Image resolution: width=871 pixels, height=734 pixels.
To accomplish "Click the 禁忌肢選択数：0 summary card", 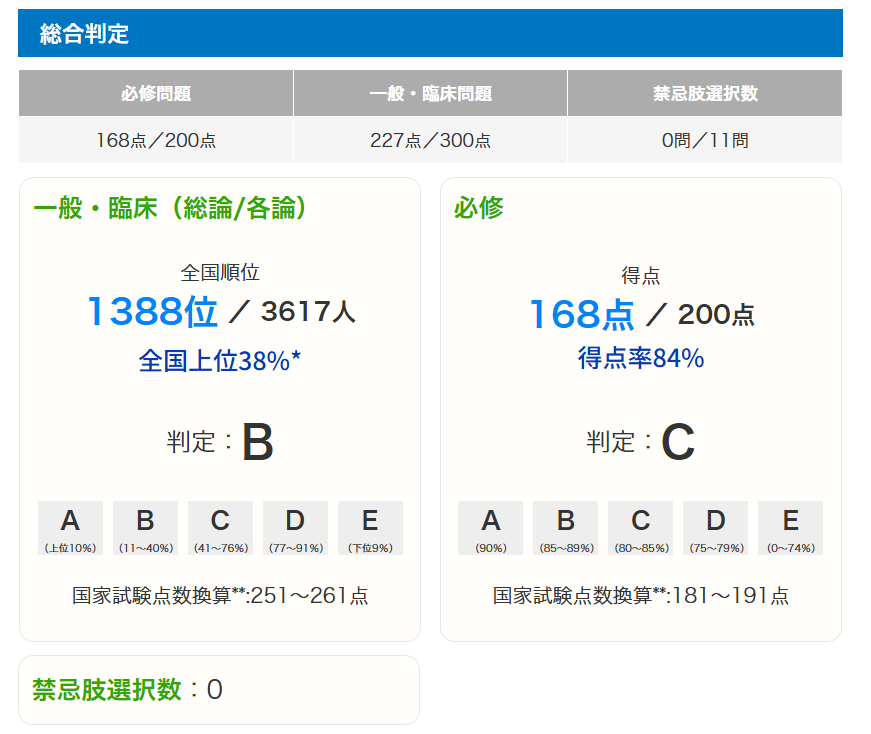I will tap(219, 690).
